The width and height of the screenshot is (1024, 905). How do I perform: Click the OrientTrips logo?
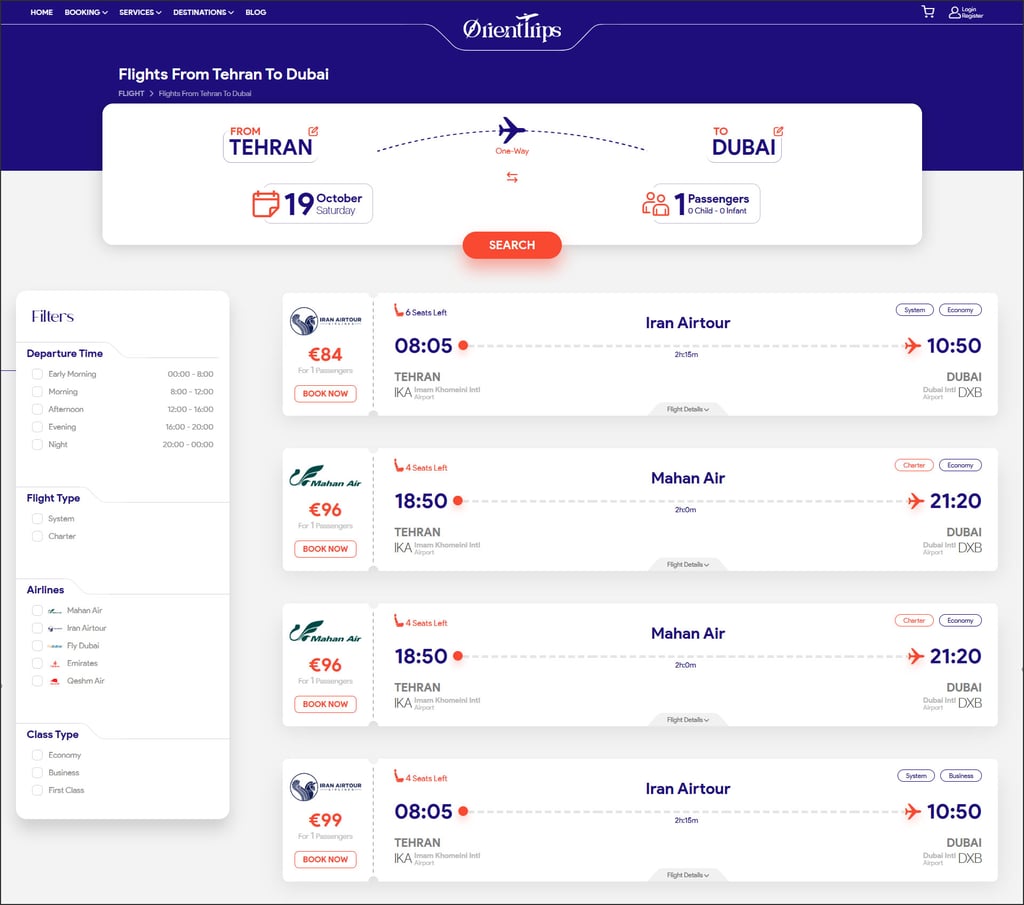(x=512, y=31)
